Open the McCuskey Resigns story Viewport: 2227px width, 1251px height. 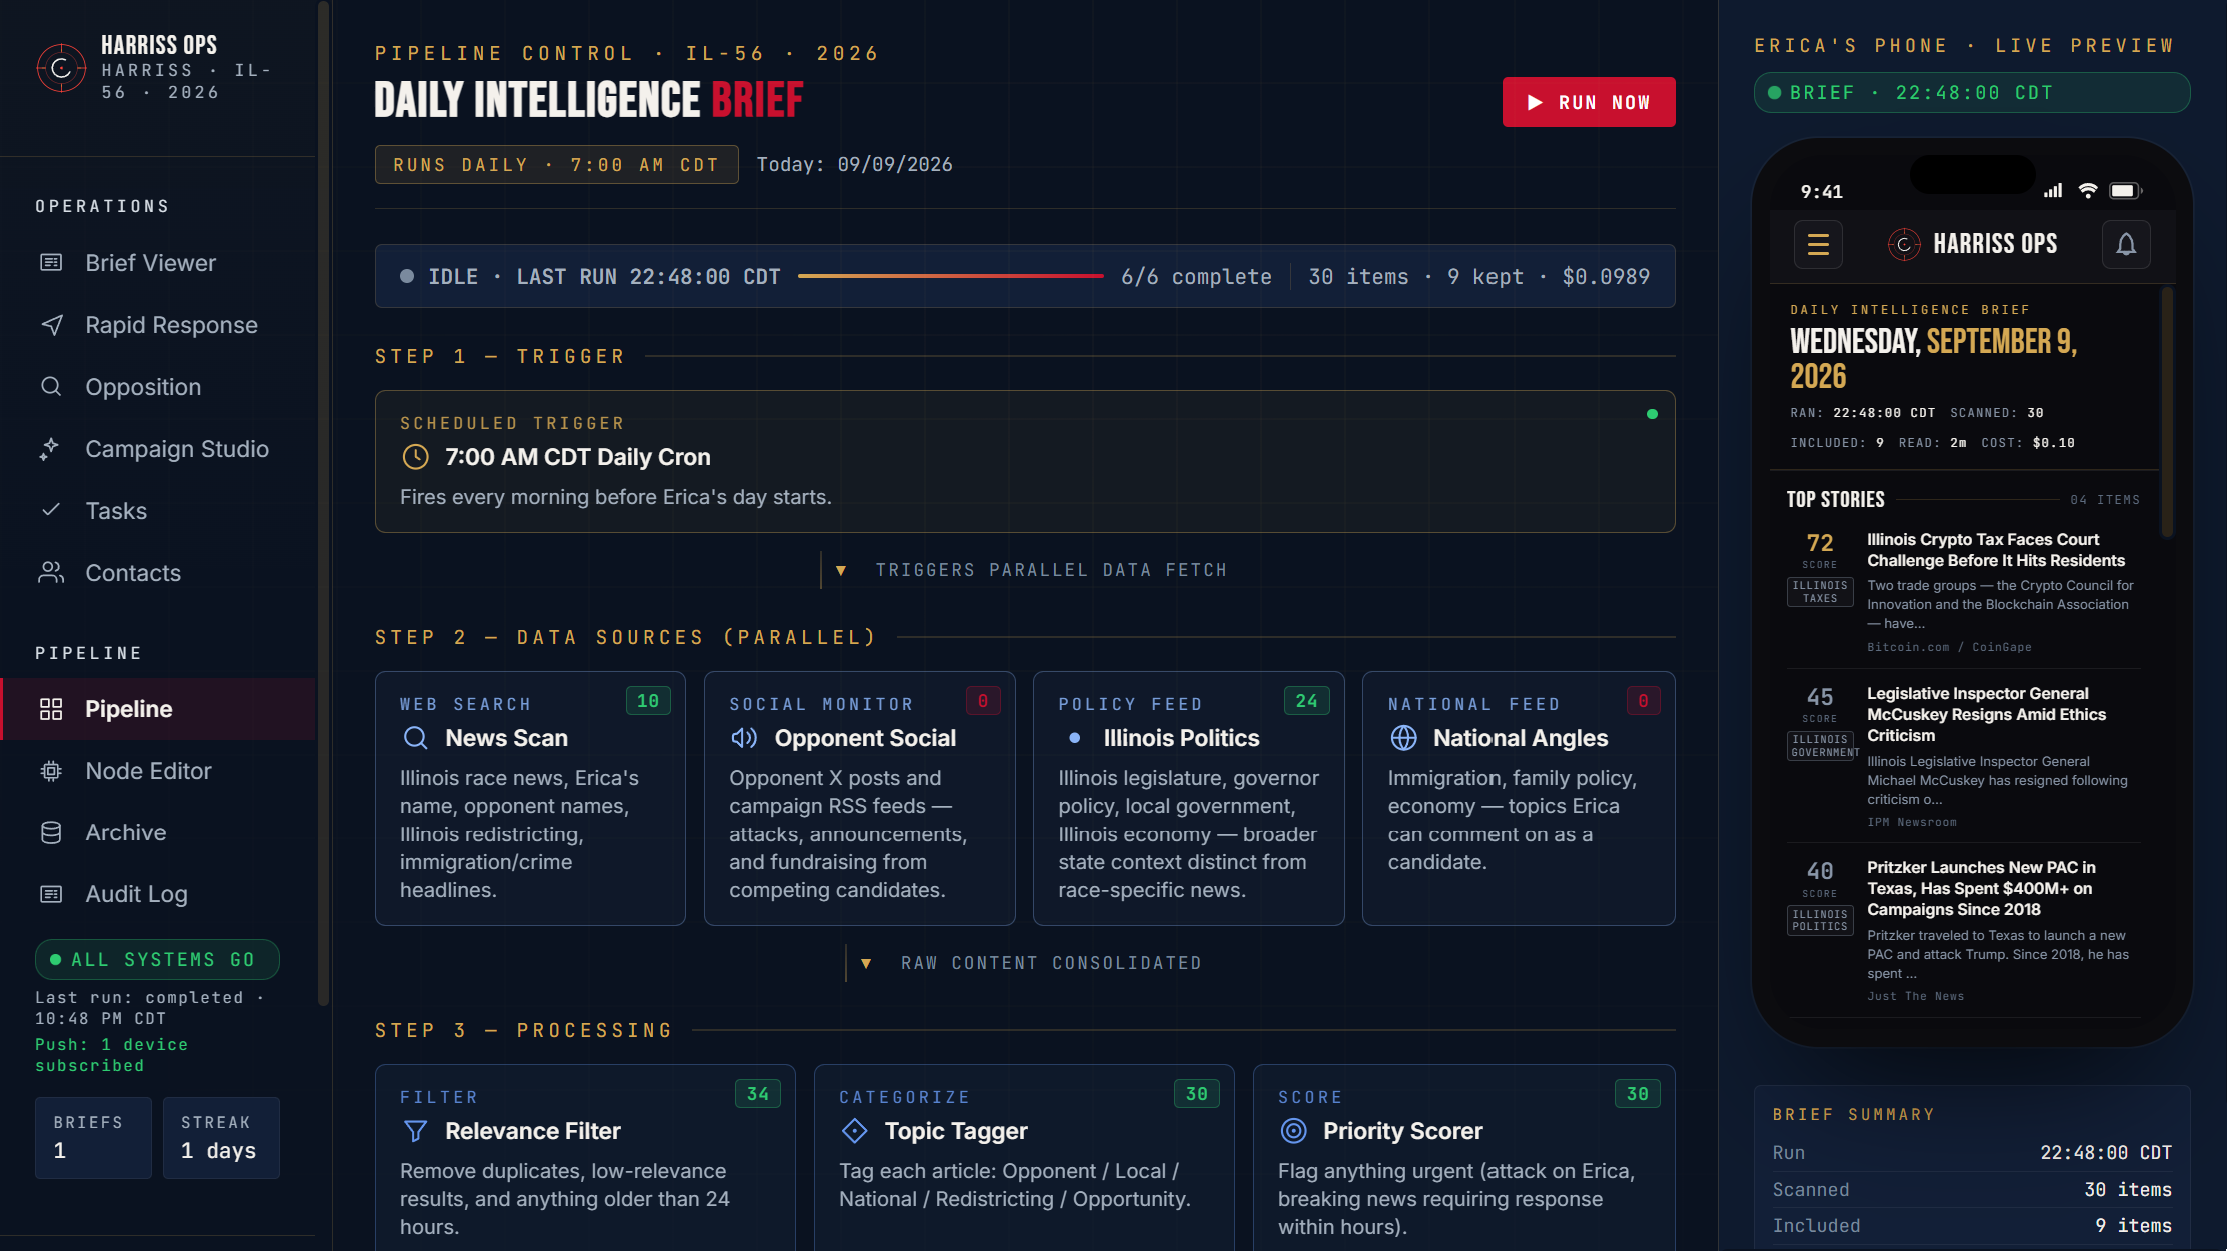(x=1964, y=756)
